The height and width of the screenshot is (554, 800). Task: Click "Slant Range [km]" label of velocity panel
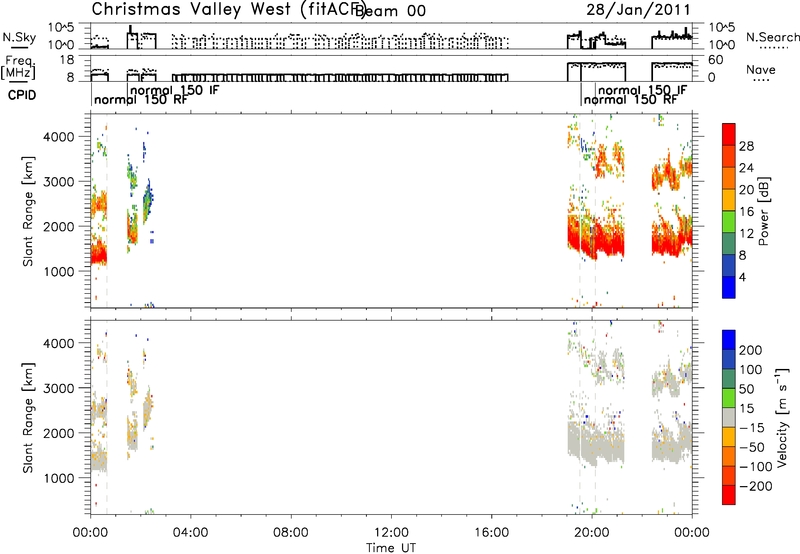click(x=28, y=418)
